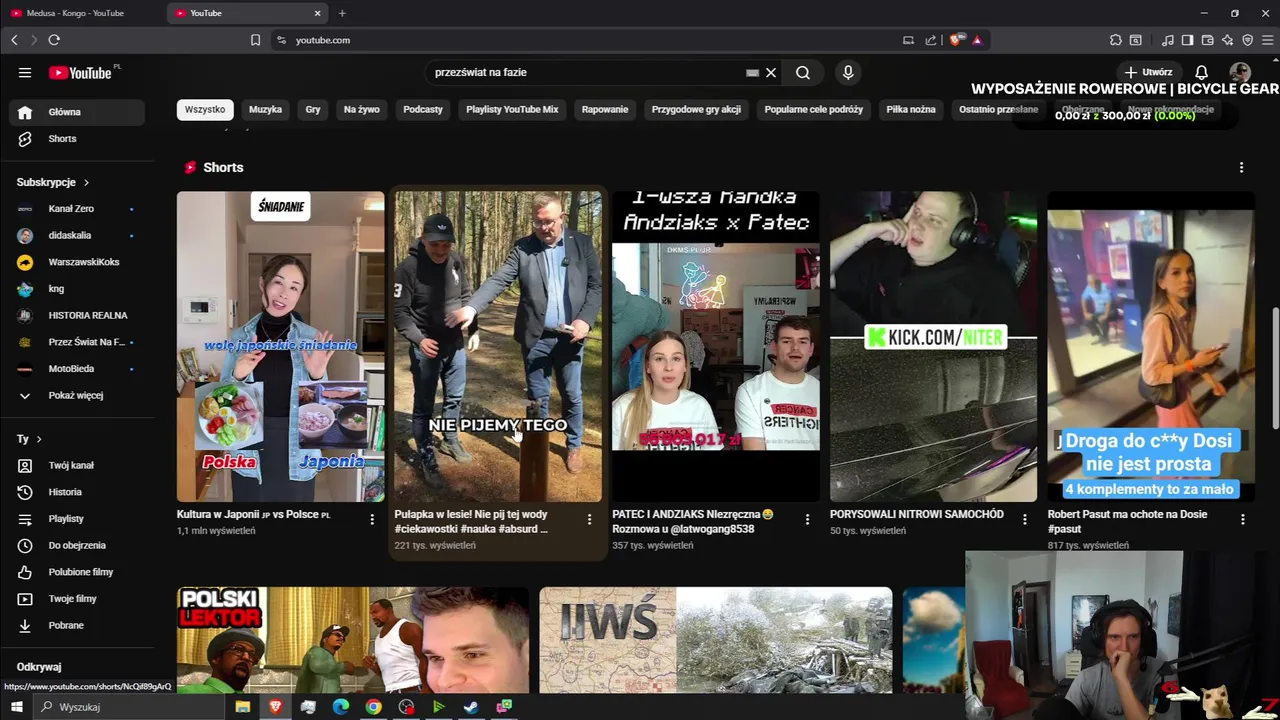Open MotoBieda subscription
Image resolution: width=1280 pixels, height=720 pixels.
pyautogui.click(x=77, y=369)
